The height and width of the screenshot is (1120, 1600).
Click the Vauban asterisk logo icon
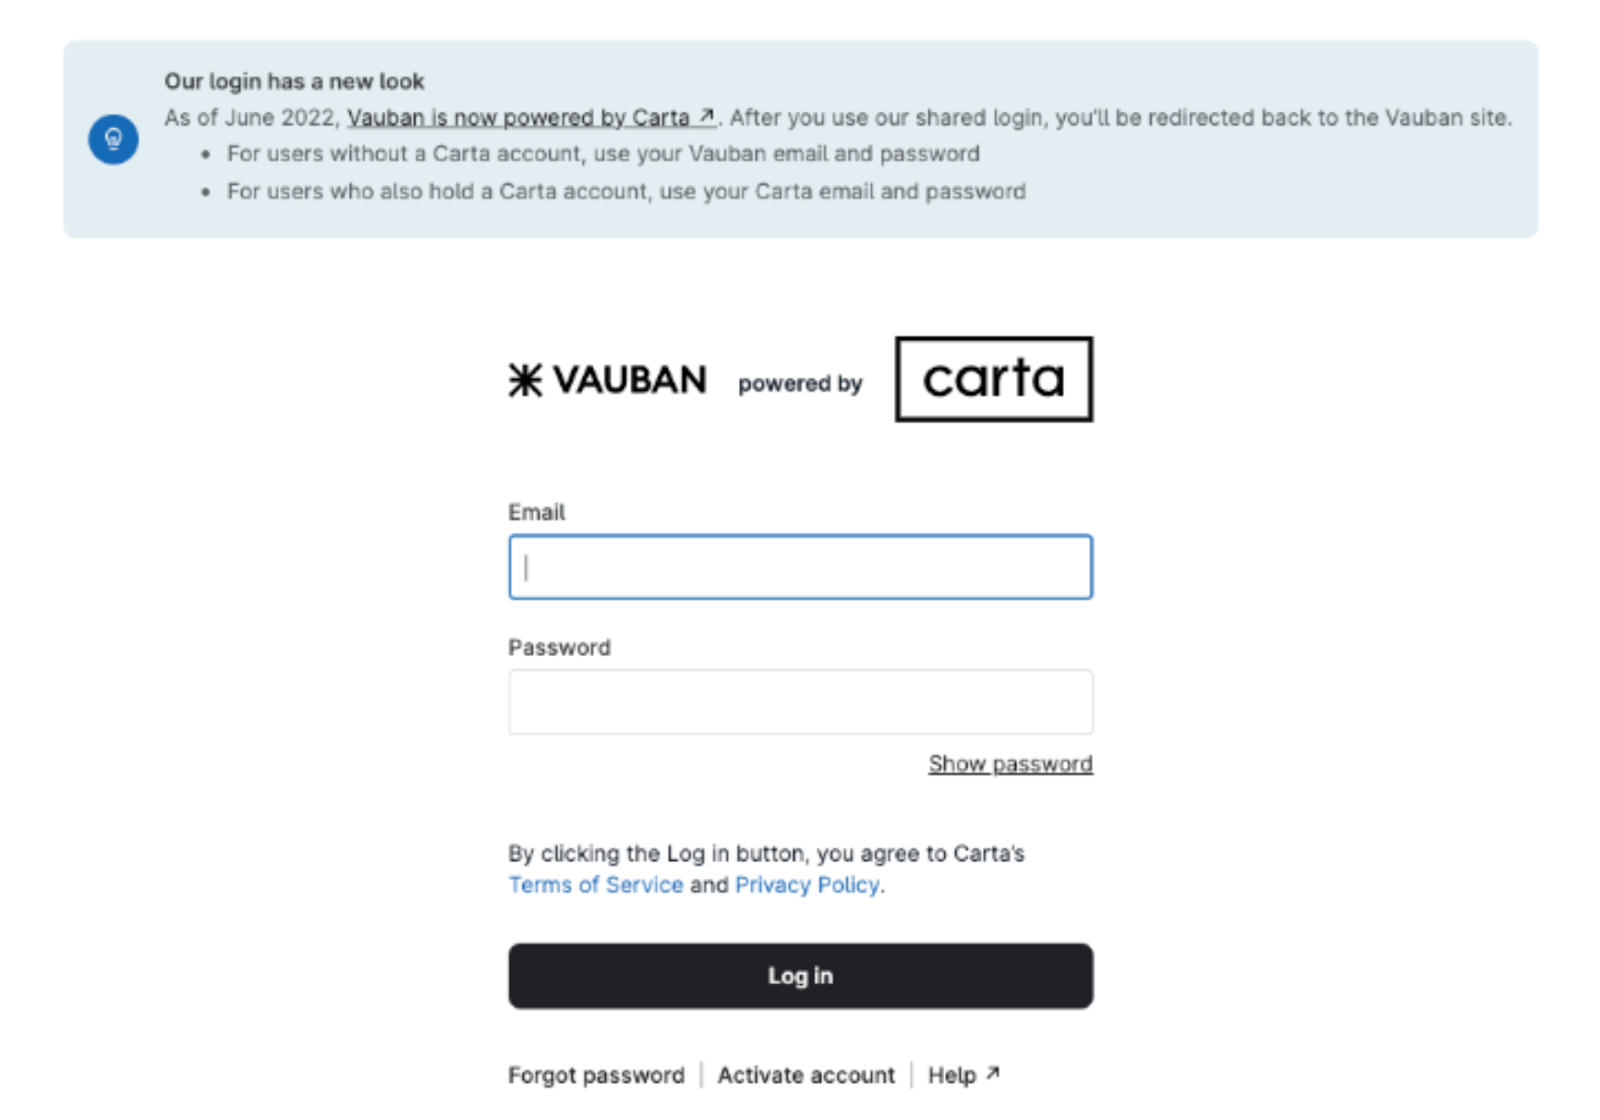pos(525,380)
